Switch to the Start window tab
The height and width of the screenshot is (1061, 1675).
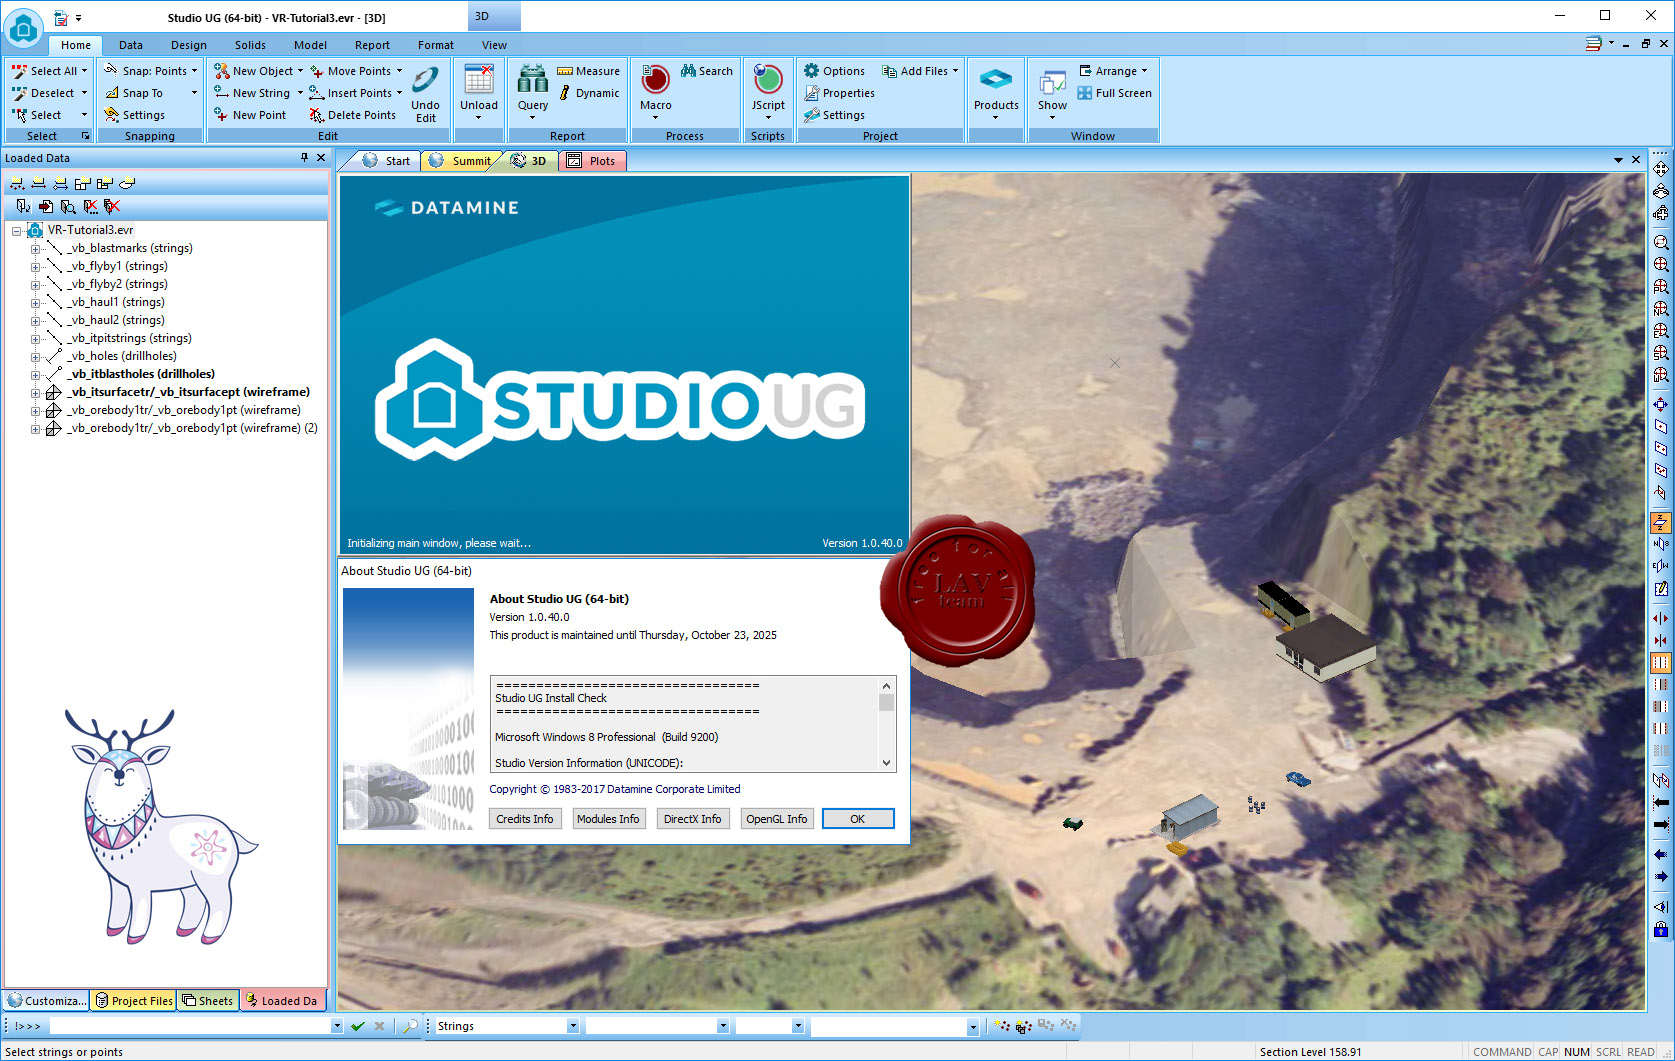pos(386,161)
